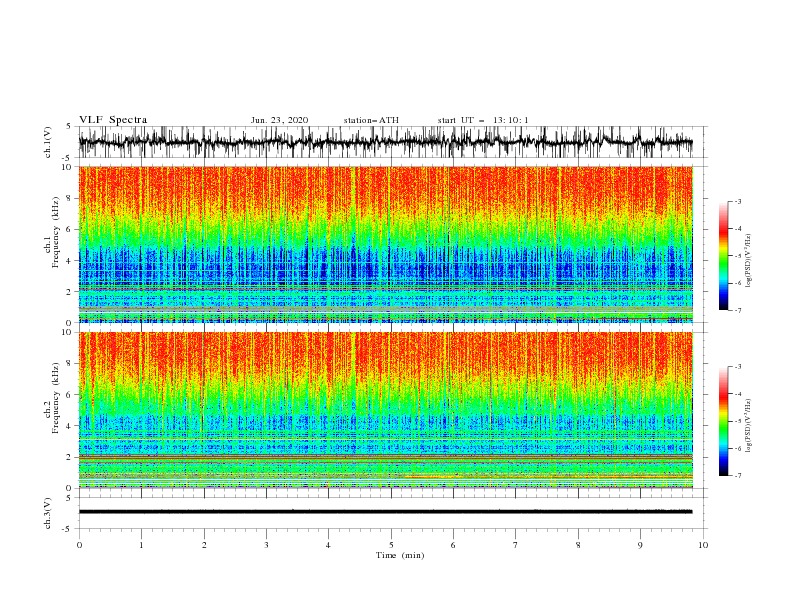Select the ch.2 "Frequency (kHz)" axis label
792x612 pixels.
[x=55, y=398]
